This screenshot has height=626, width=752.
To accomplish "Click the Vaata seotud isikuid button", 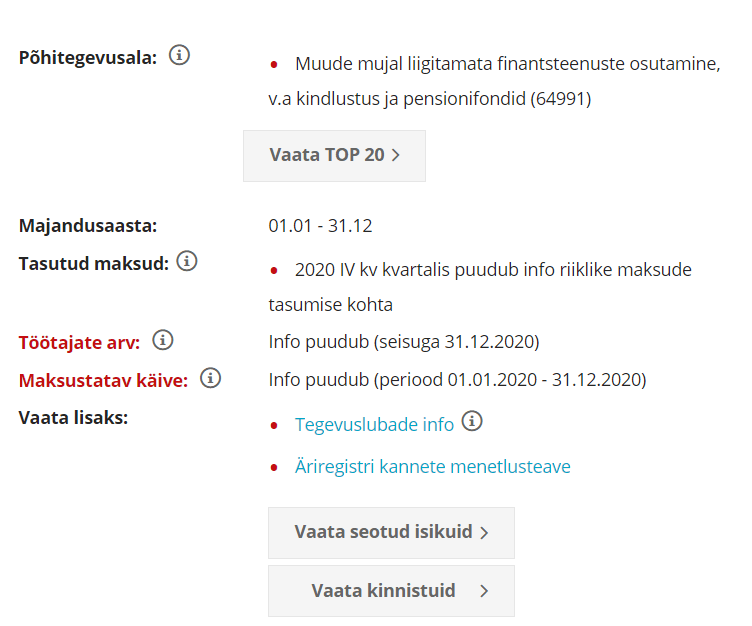I will click(391, 533).
